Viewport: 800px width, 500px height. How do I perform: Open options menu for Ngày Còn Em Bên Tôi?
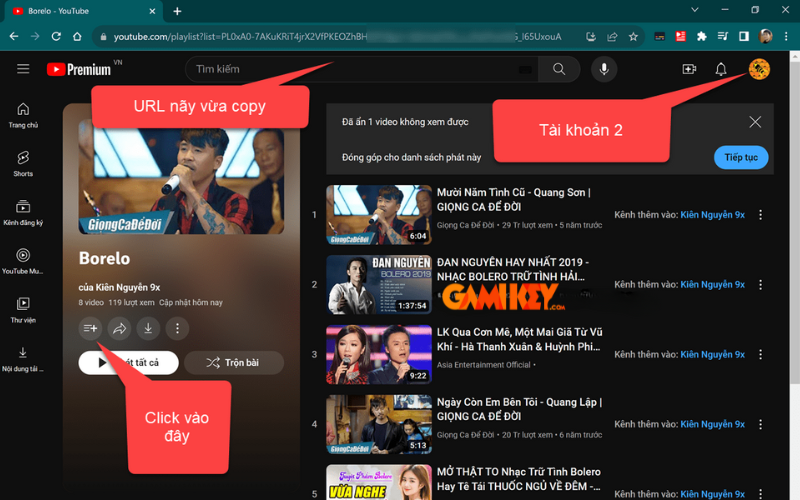tap(761, 424)
